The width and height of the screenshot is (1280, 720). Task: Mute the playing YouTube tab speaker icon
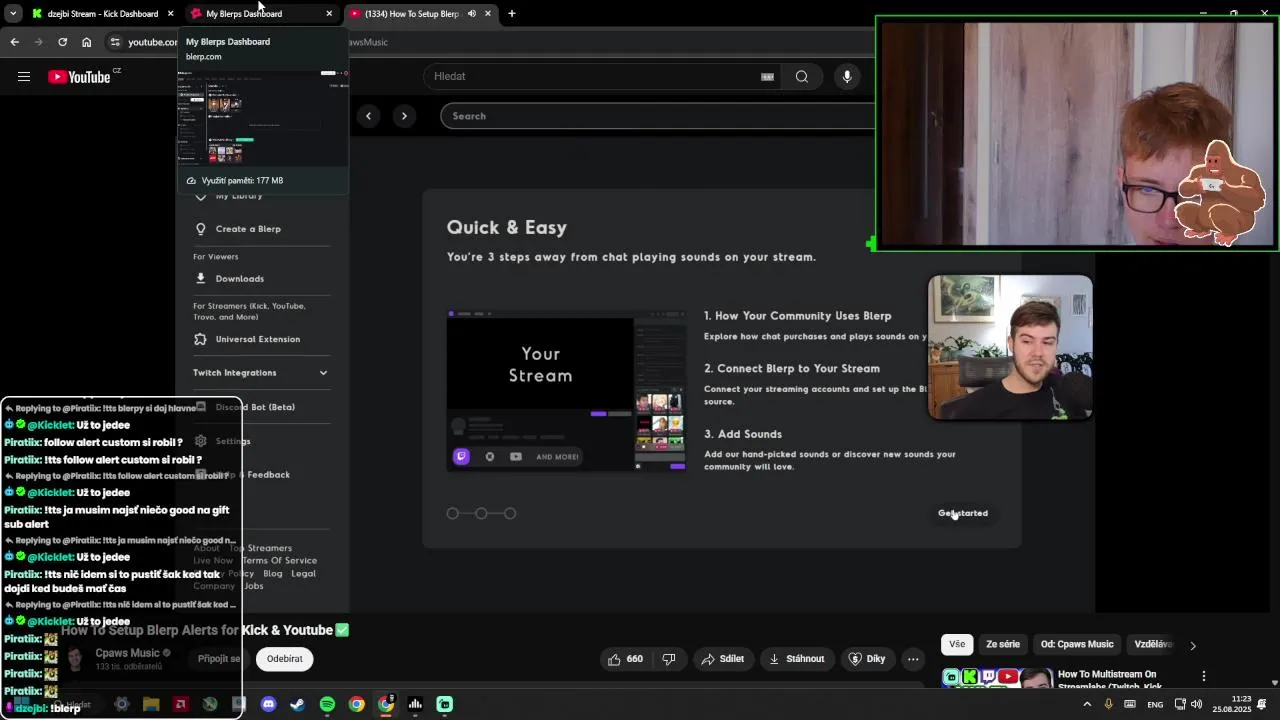click(471, 14)
